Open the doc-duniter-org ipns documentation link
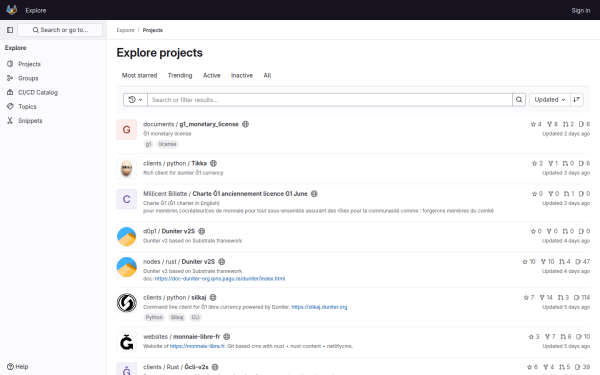The image size is (600, 375). point(220,279)
